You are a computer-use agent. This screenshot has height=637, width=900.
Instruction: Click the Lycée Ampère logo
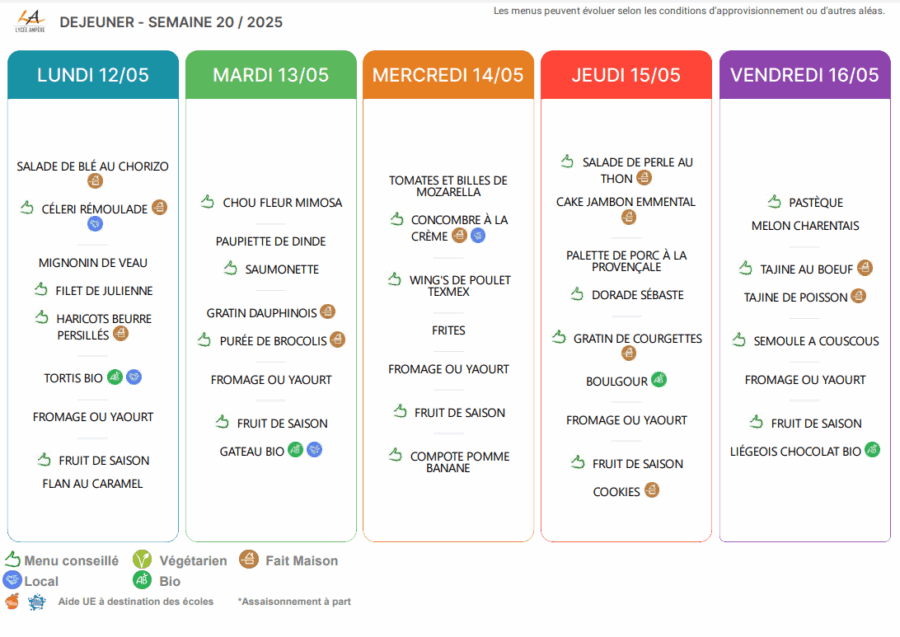[30, 21]
